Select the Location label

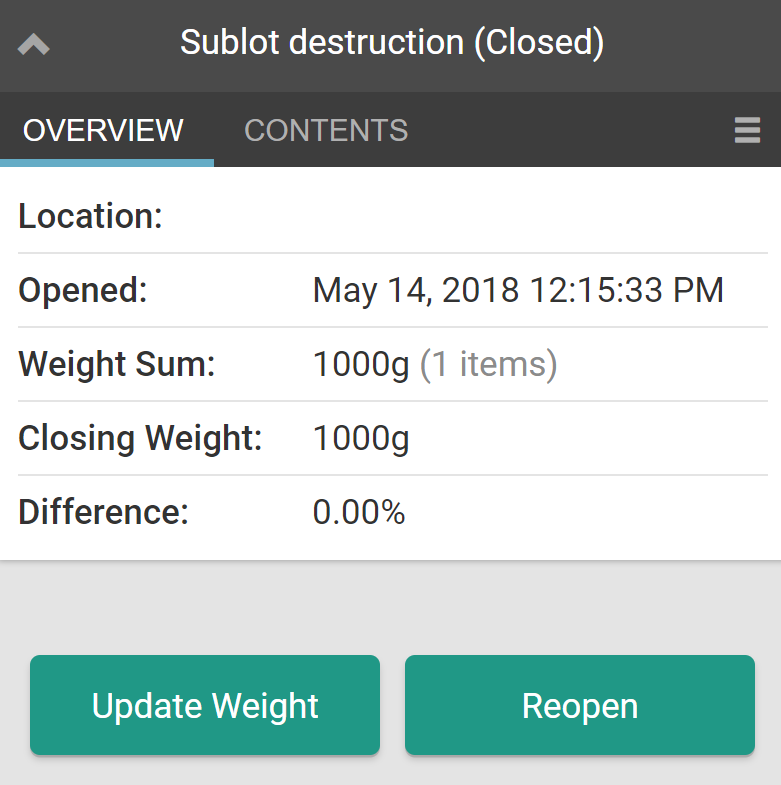point(90,216)
